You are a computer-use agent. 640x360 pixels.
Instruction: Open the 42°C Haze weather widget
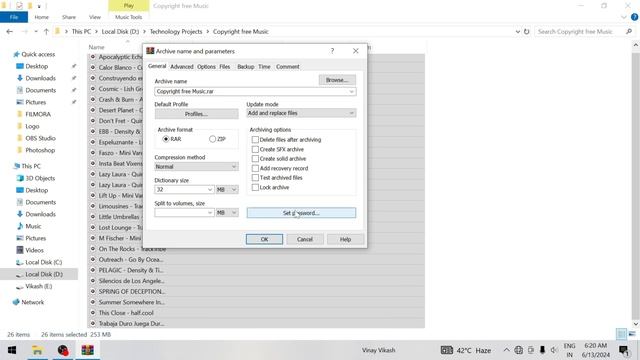point(466,350)
